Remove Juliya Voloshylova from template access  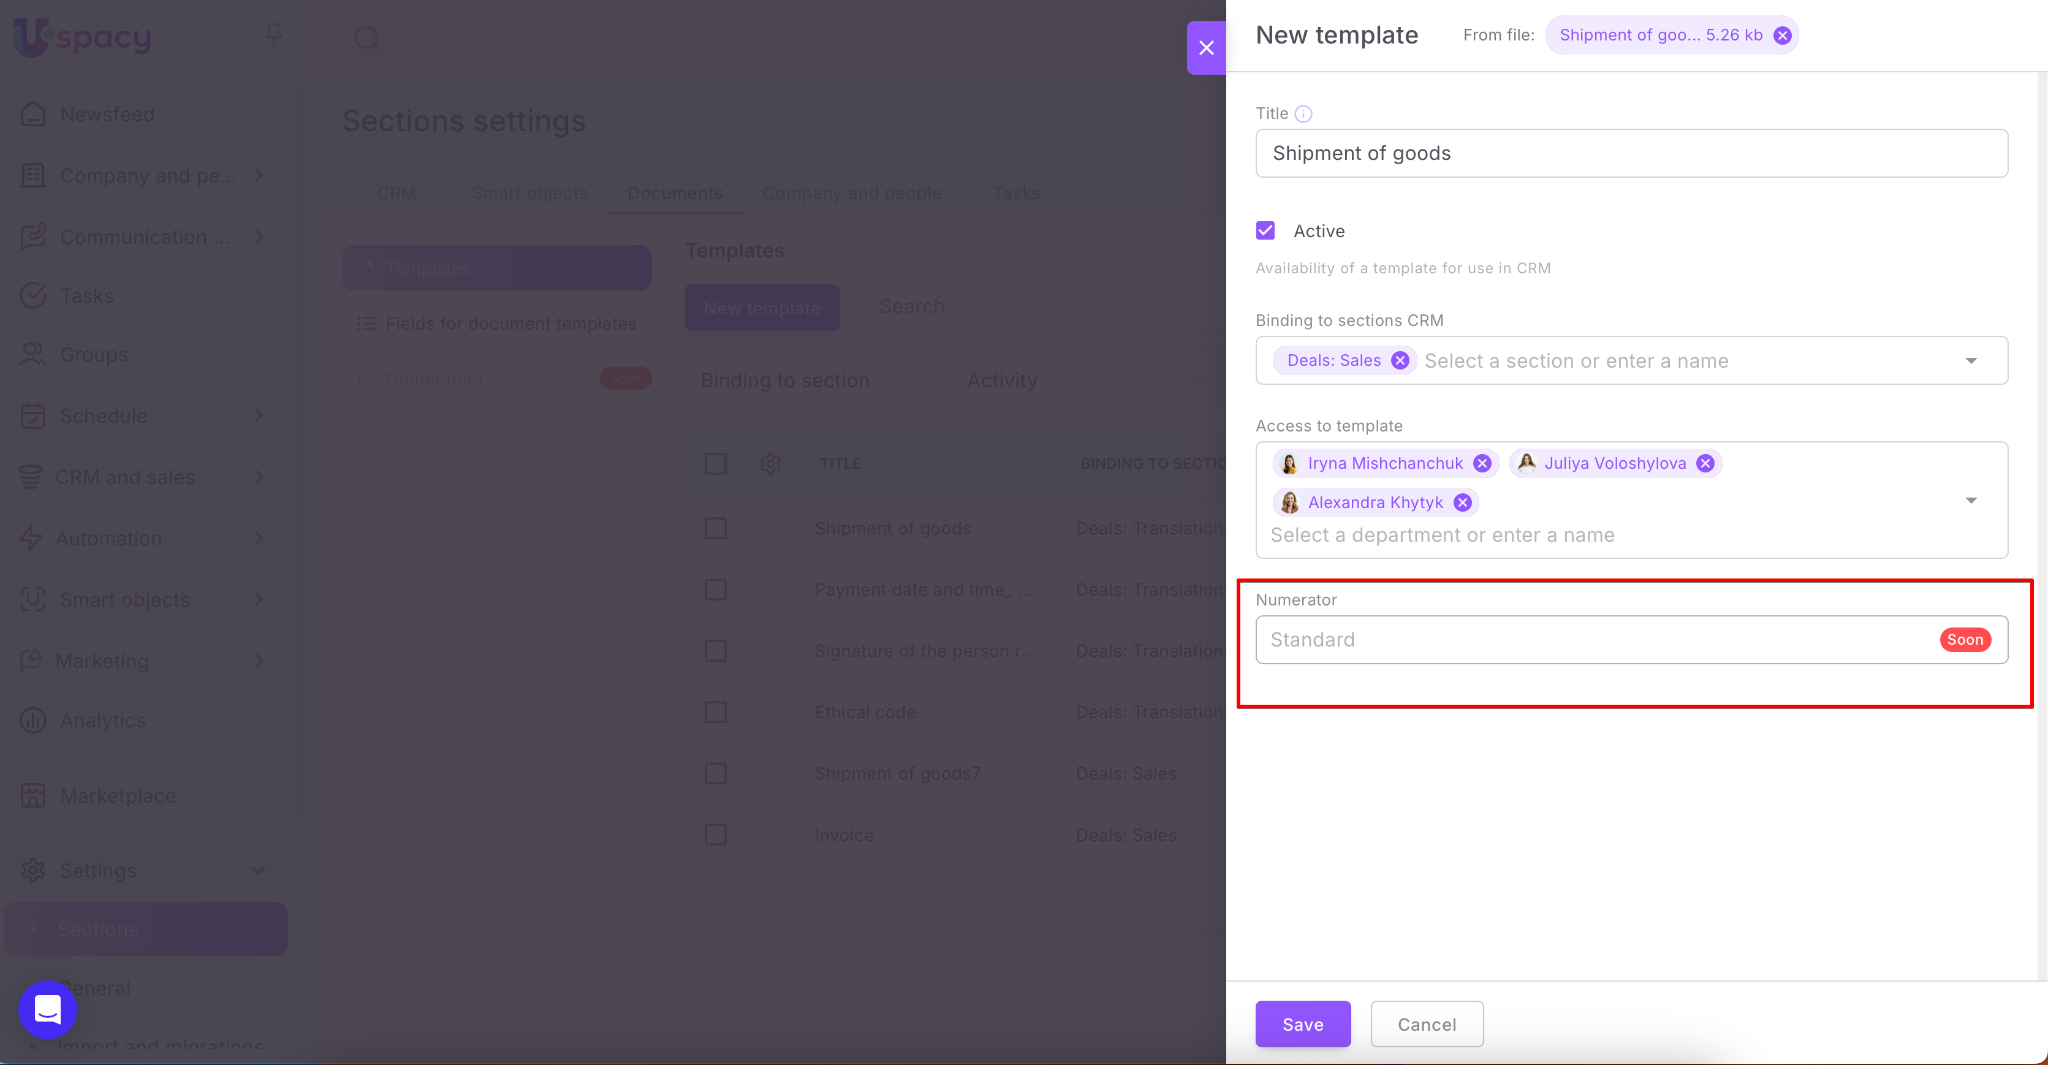tap(1705, 463)
